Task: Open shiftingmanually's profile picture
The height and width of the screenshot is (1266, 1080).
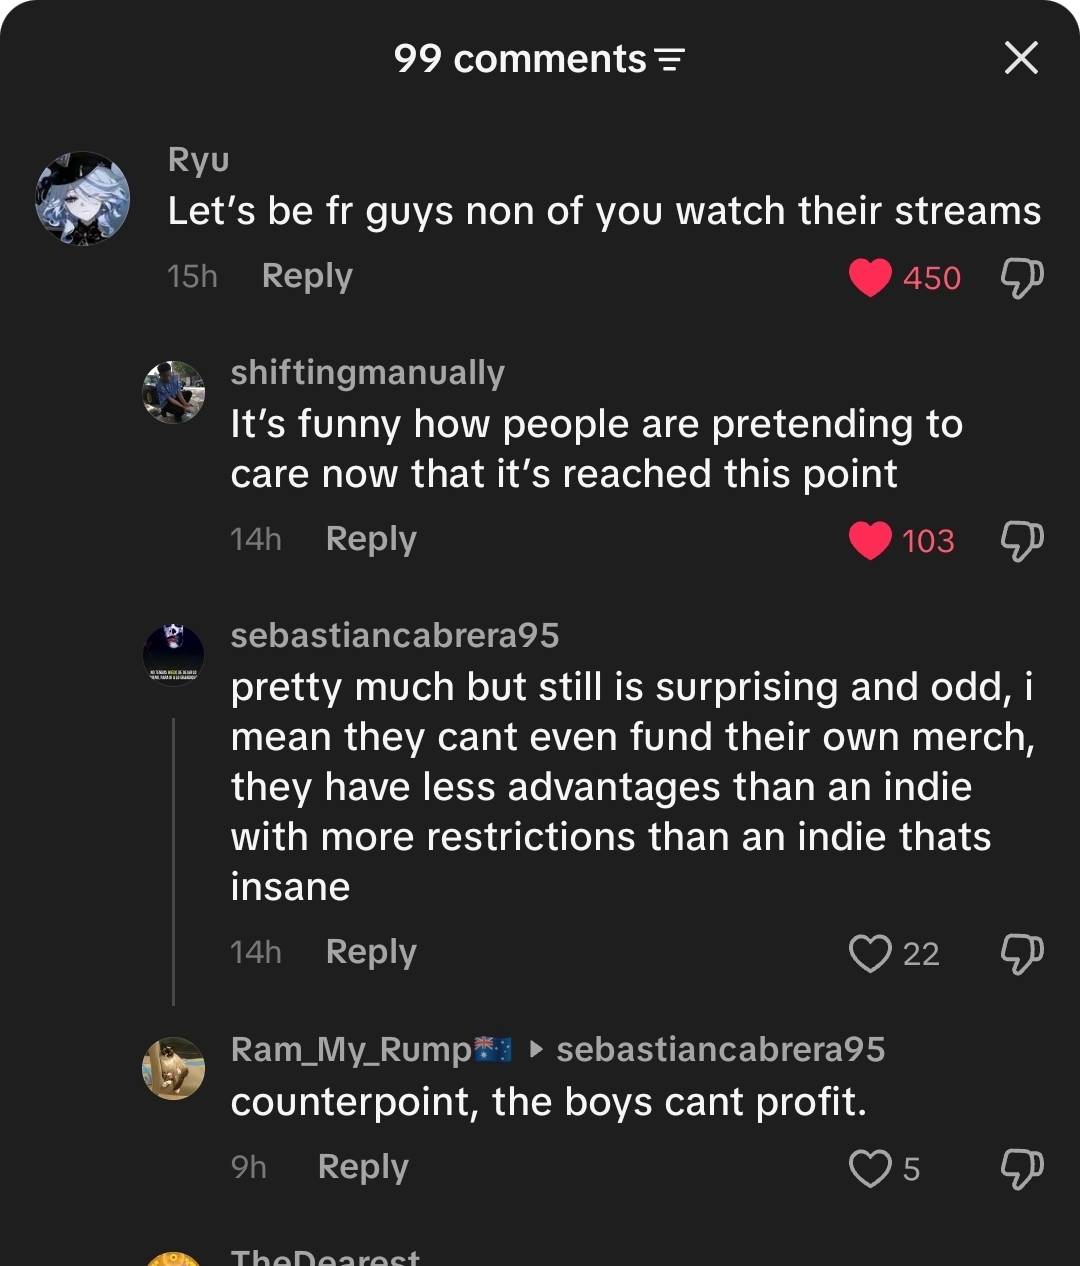Action: coord(174,392)
